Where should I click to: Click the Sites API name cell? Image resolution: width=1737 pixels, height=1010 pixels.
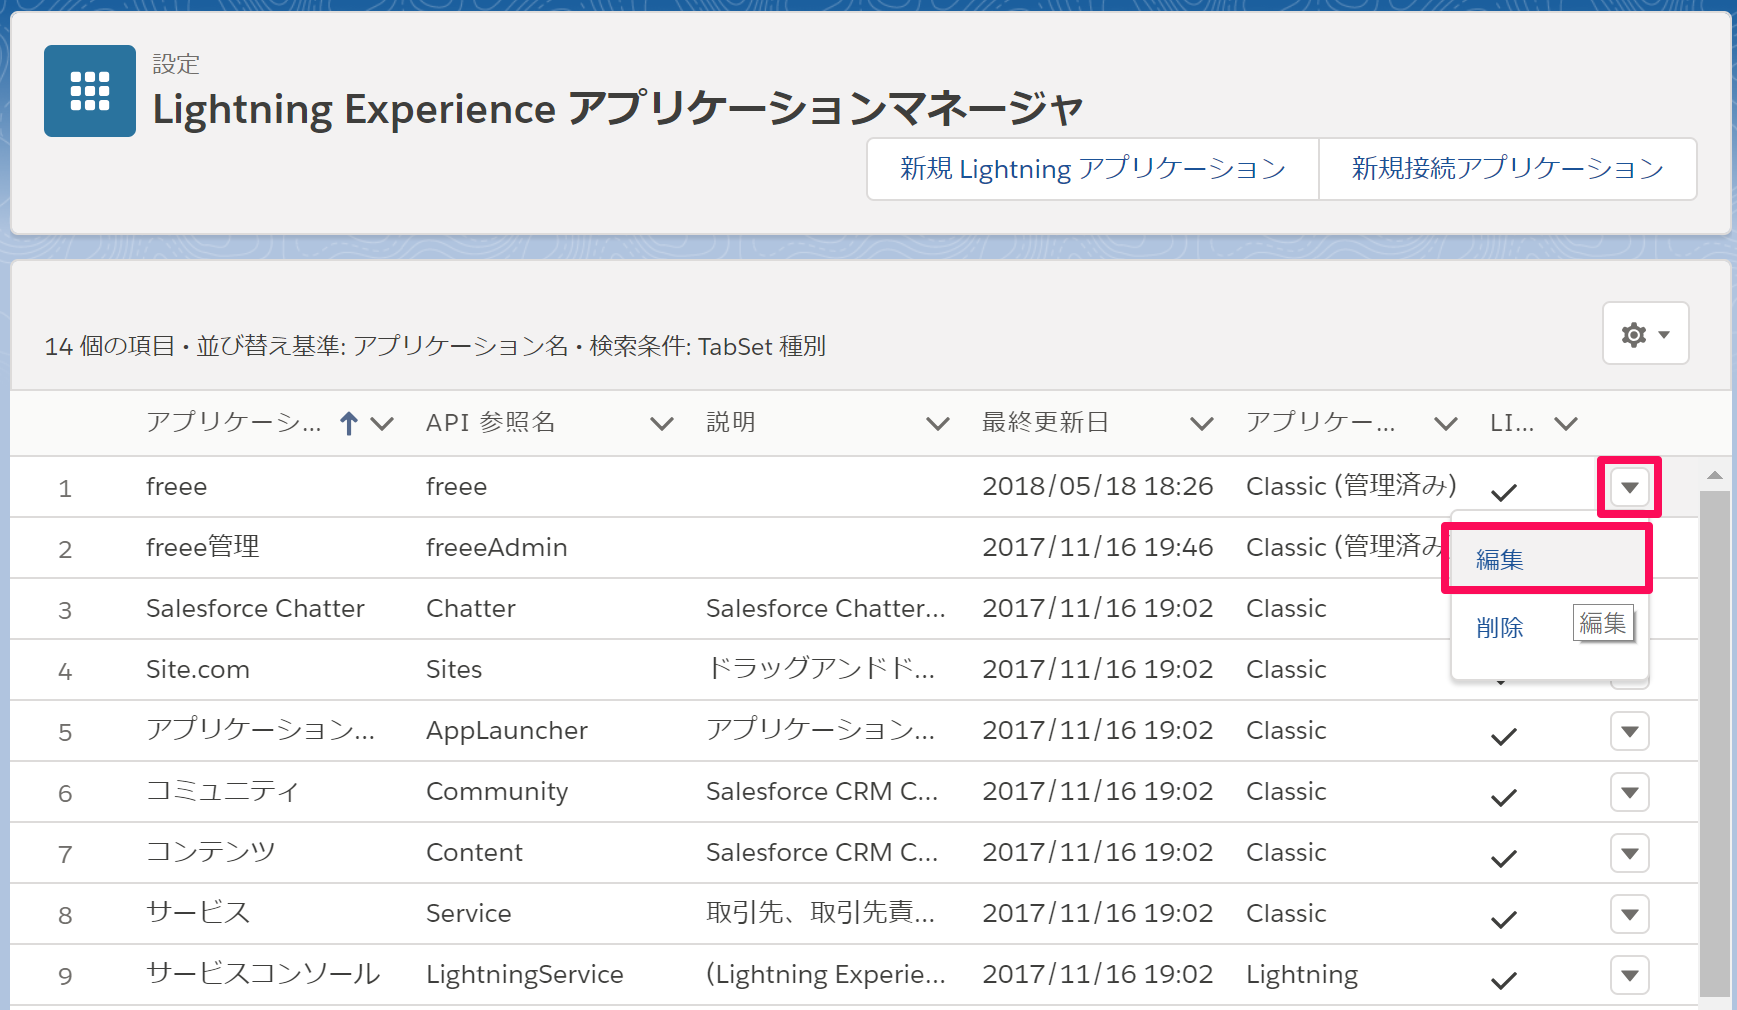click(454, 669)
